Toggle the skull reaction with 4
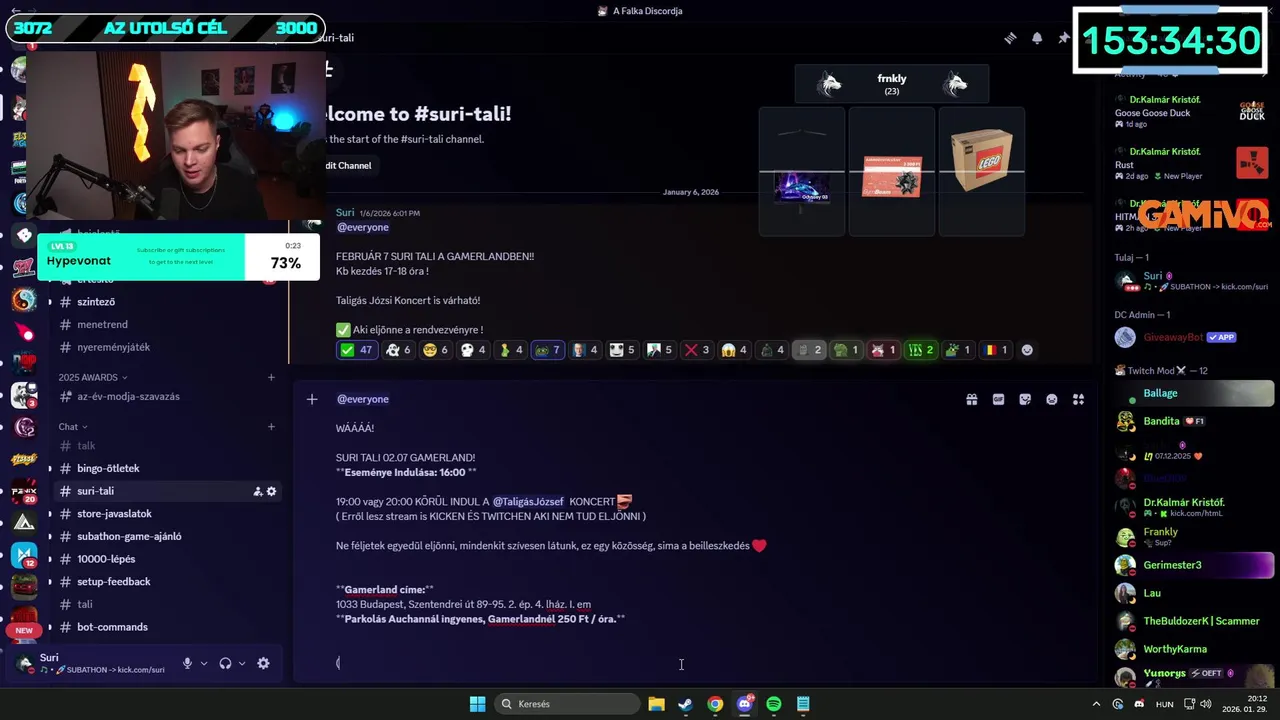The image size is (1280, 720). tap(475, 350)
